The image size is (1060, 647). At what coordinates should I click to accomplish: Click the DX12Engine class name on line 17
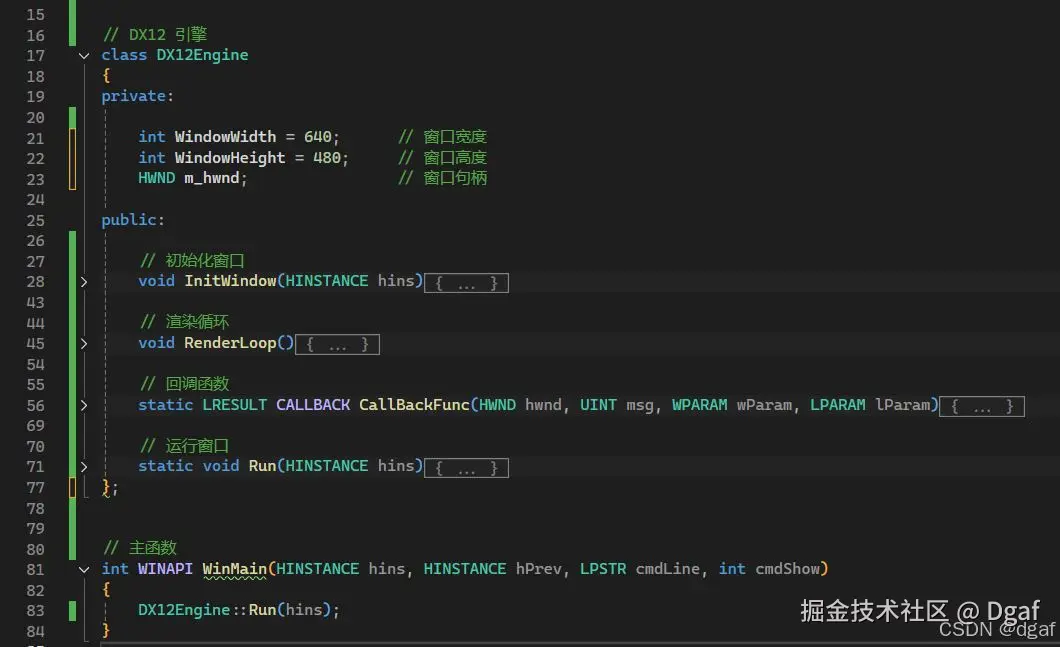tap(202, 55)
